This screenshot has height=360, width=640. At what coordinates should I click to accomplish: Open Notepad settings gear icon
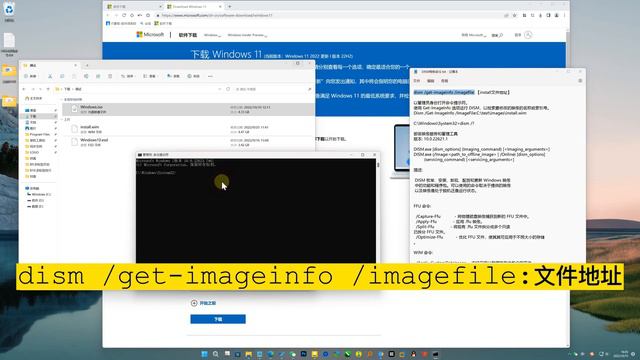coord(580,81)
